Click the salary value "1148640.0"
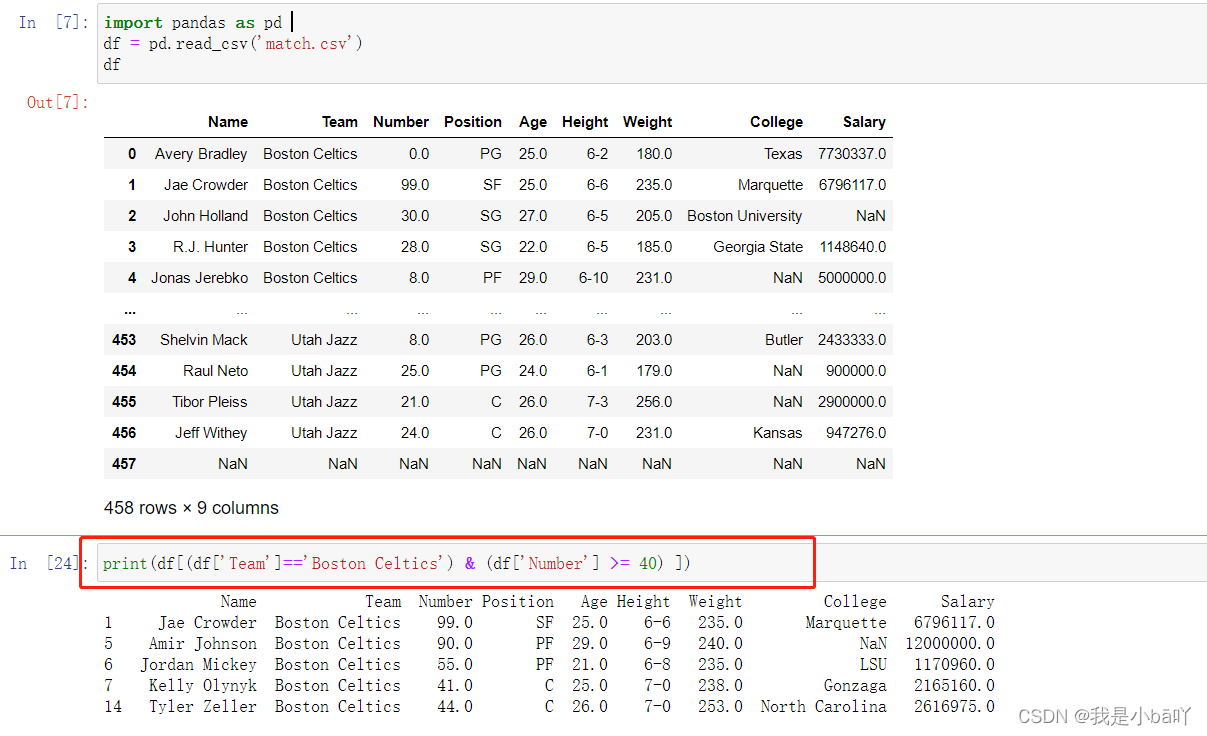Screen dimensions: 1207x736 point(853,247)
